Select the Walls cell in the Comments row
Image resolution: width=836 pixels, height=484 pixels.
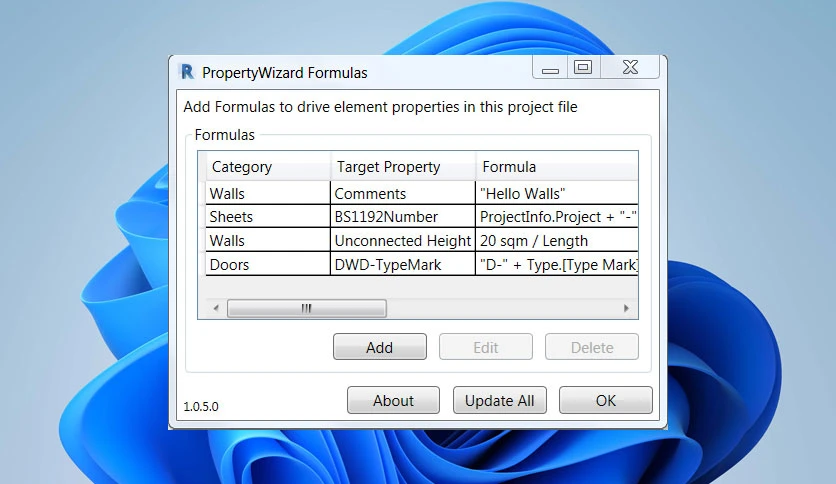[268, 193]
